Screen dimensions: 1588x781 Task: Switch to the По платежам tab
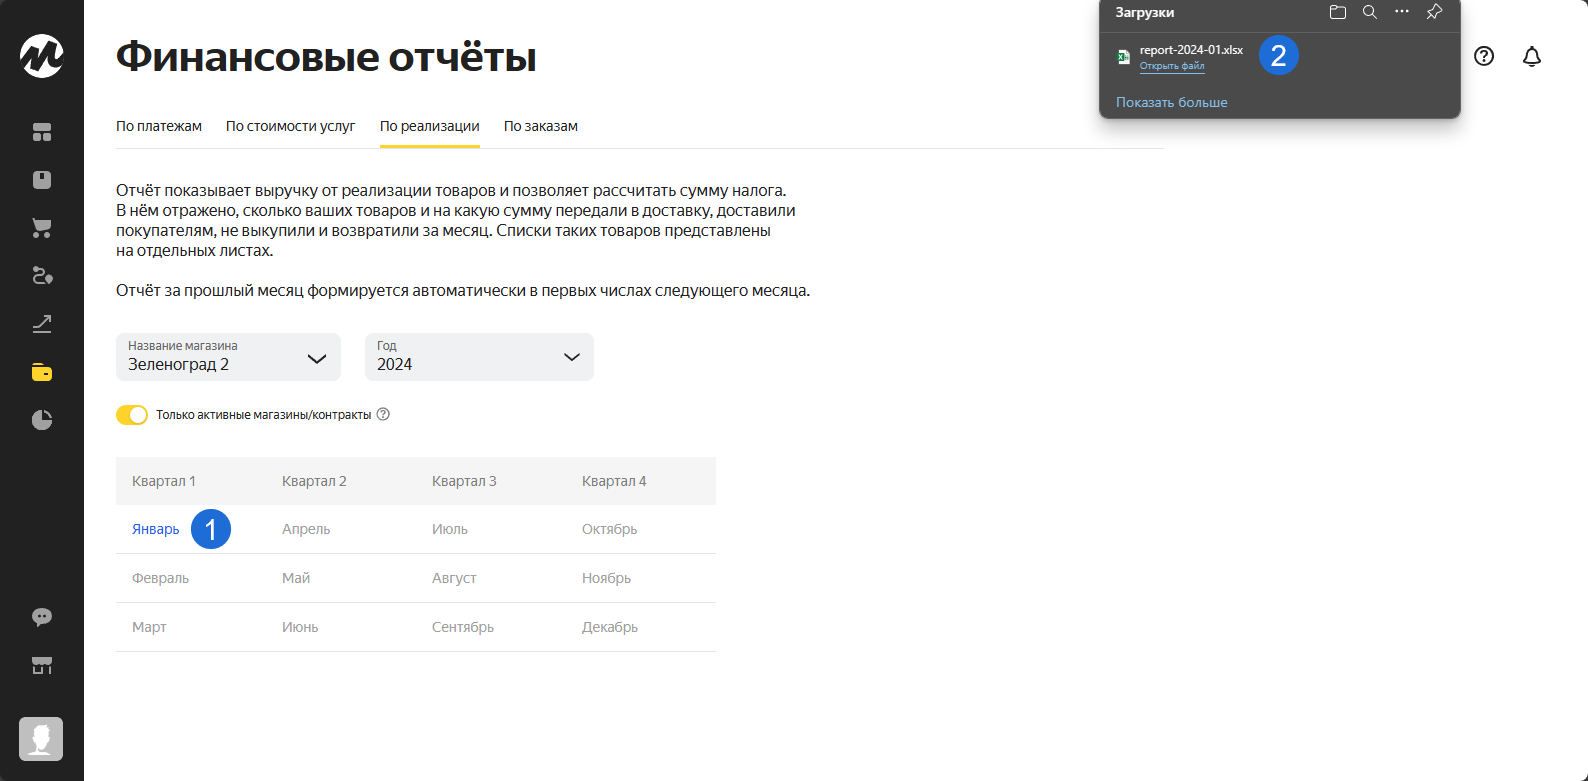coord(159,126)
